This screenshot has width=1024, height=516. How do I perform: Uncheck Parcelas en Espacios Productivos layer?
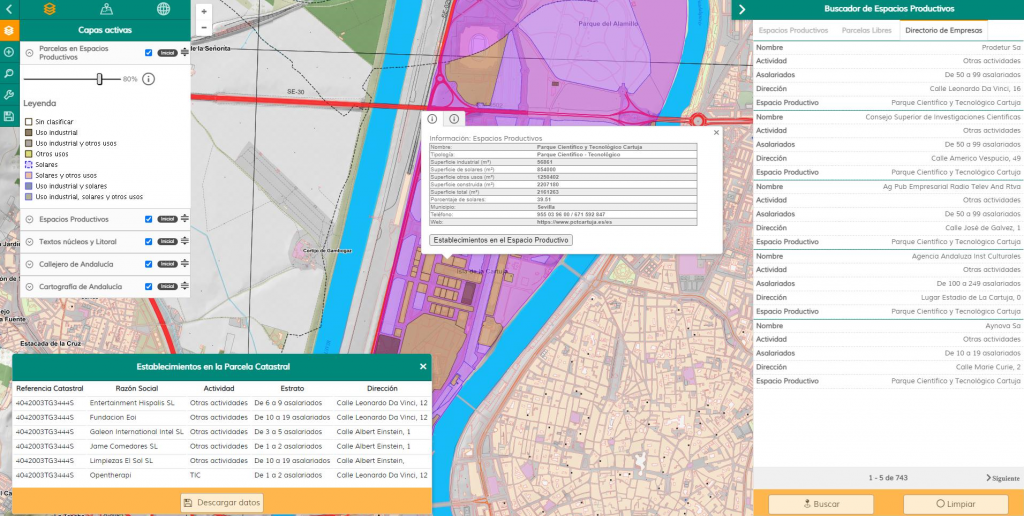[148, 53]
